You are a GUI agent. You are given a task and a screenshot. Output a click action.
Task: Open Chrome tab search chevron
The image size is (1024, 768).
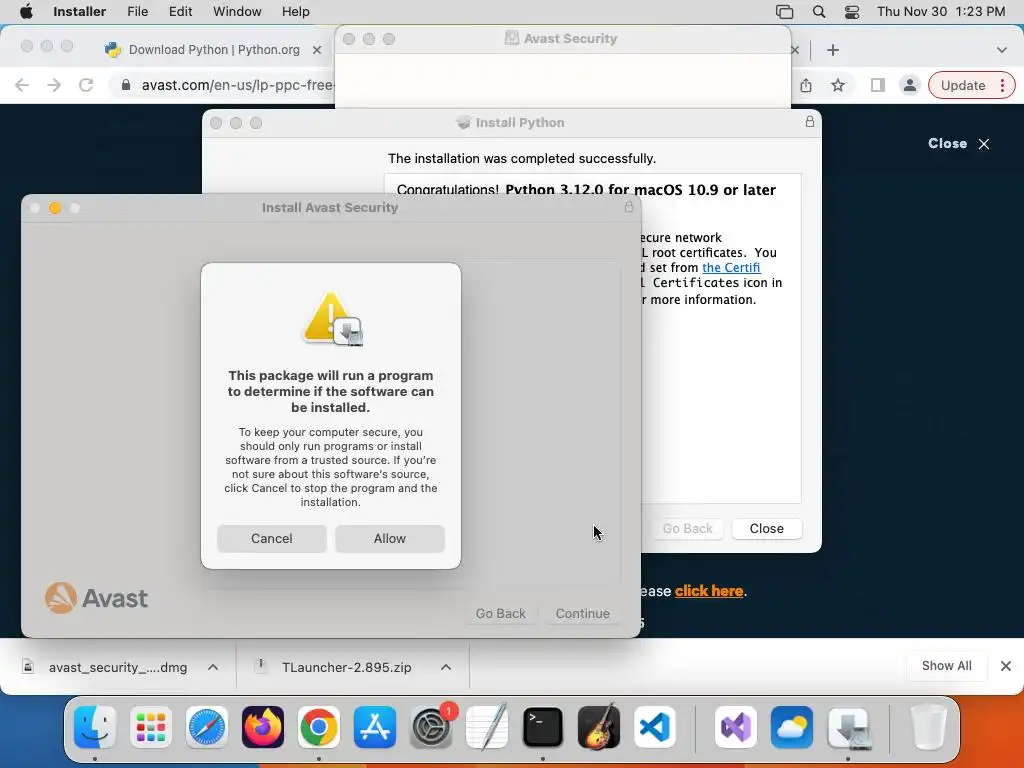coord(1002,50)
